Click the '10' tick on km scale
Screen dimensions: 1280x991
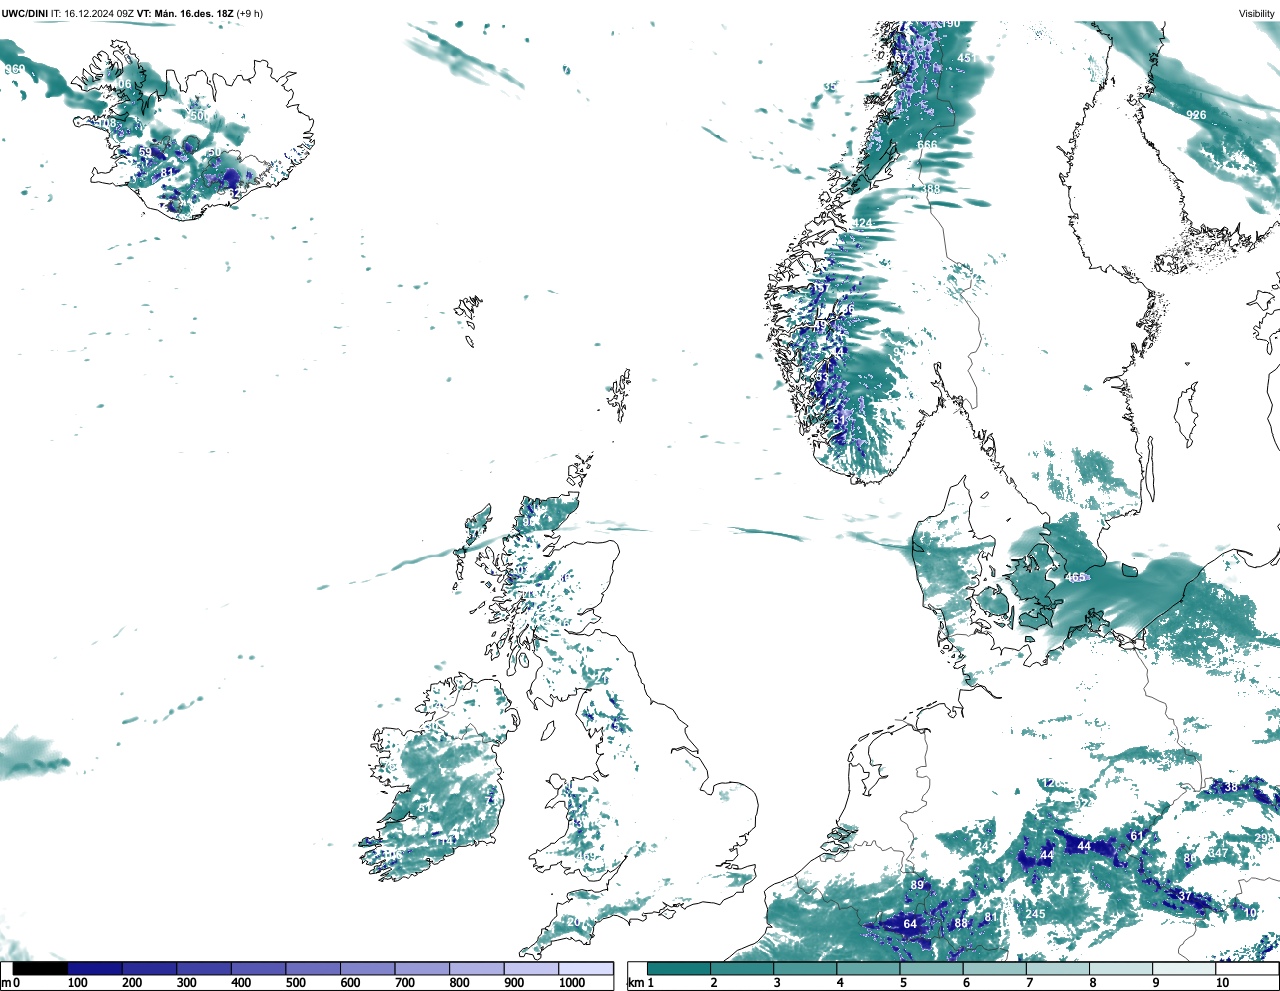point(1222,983)
